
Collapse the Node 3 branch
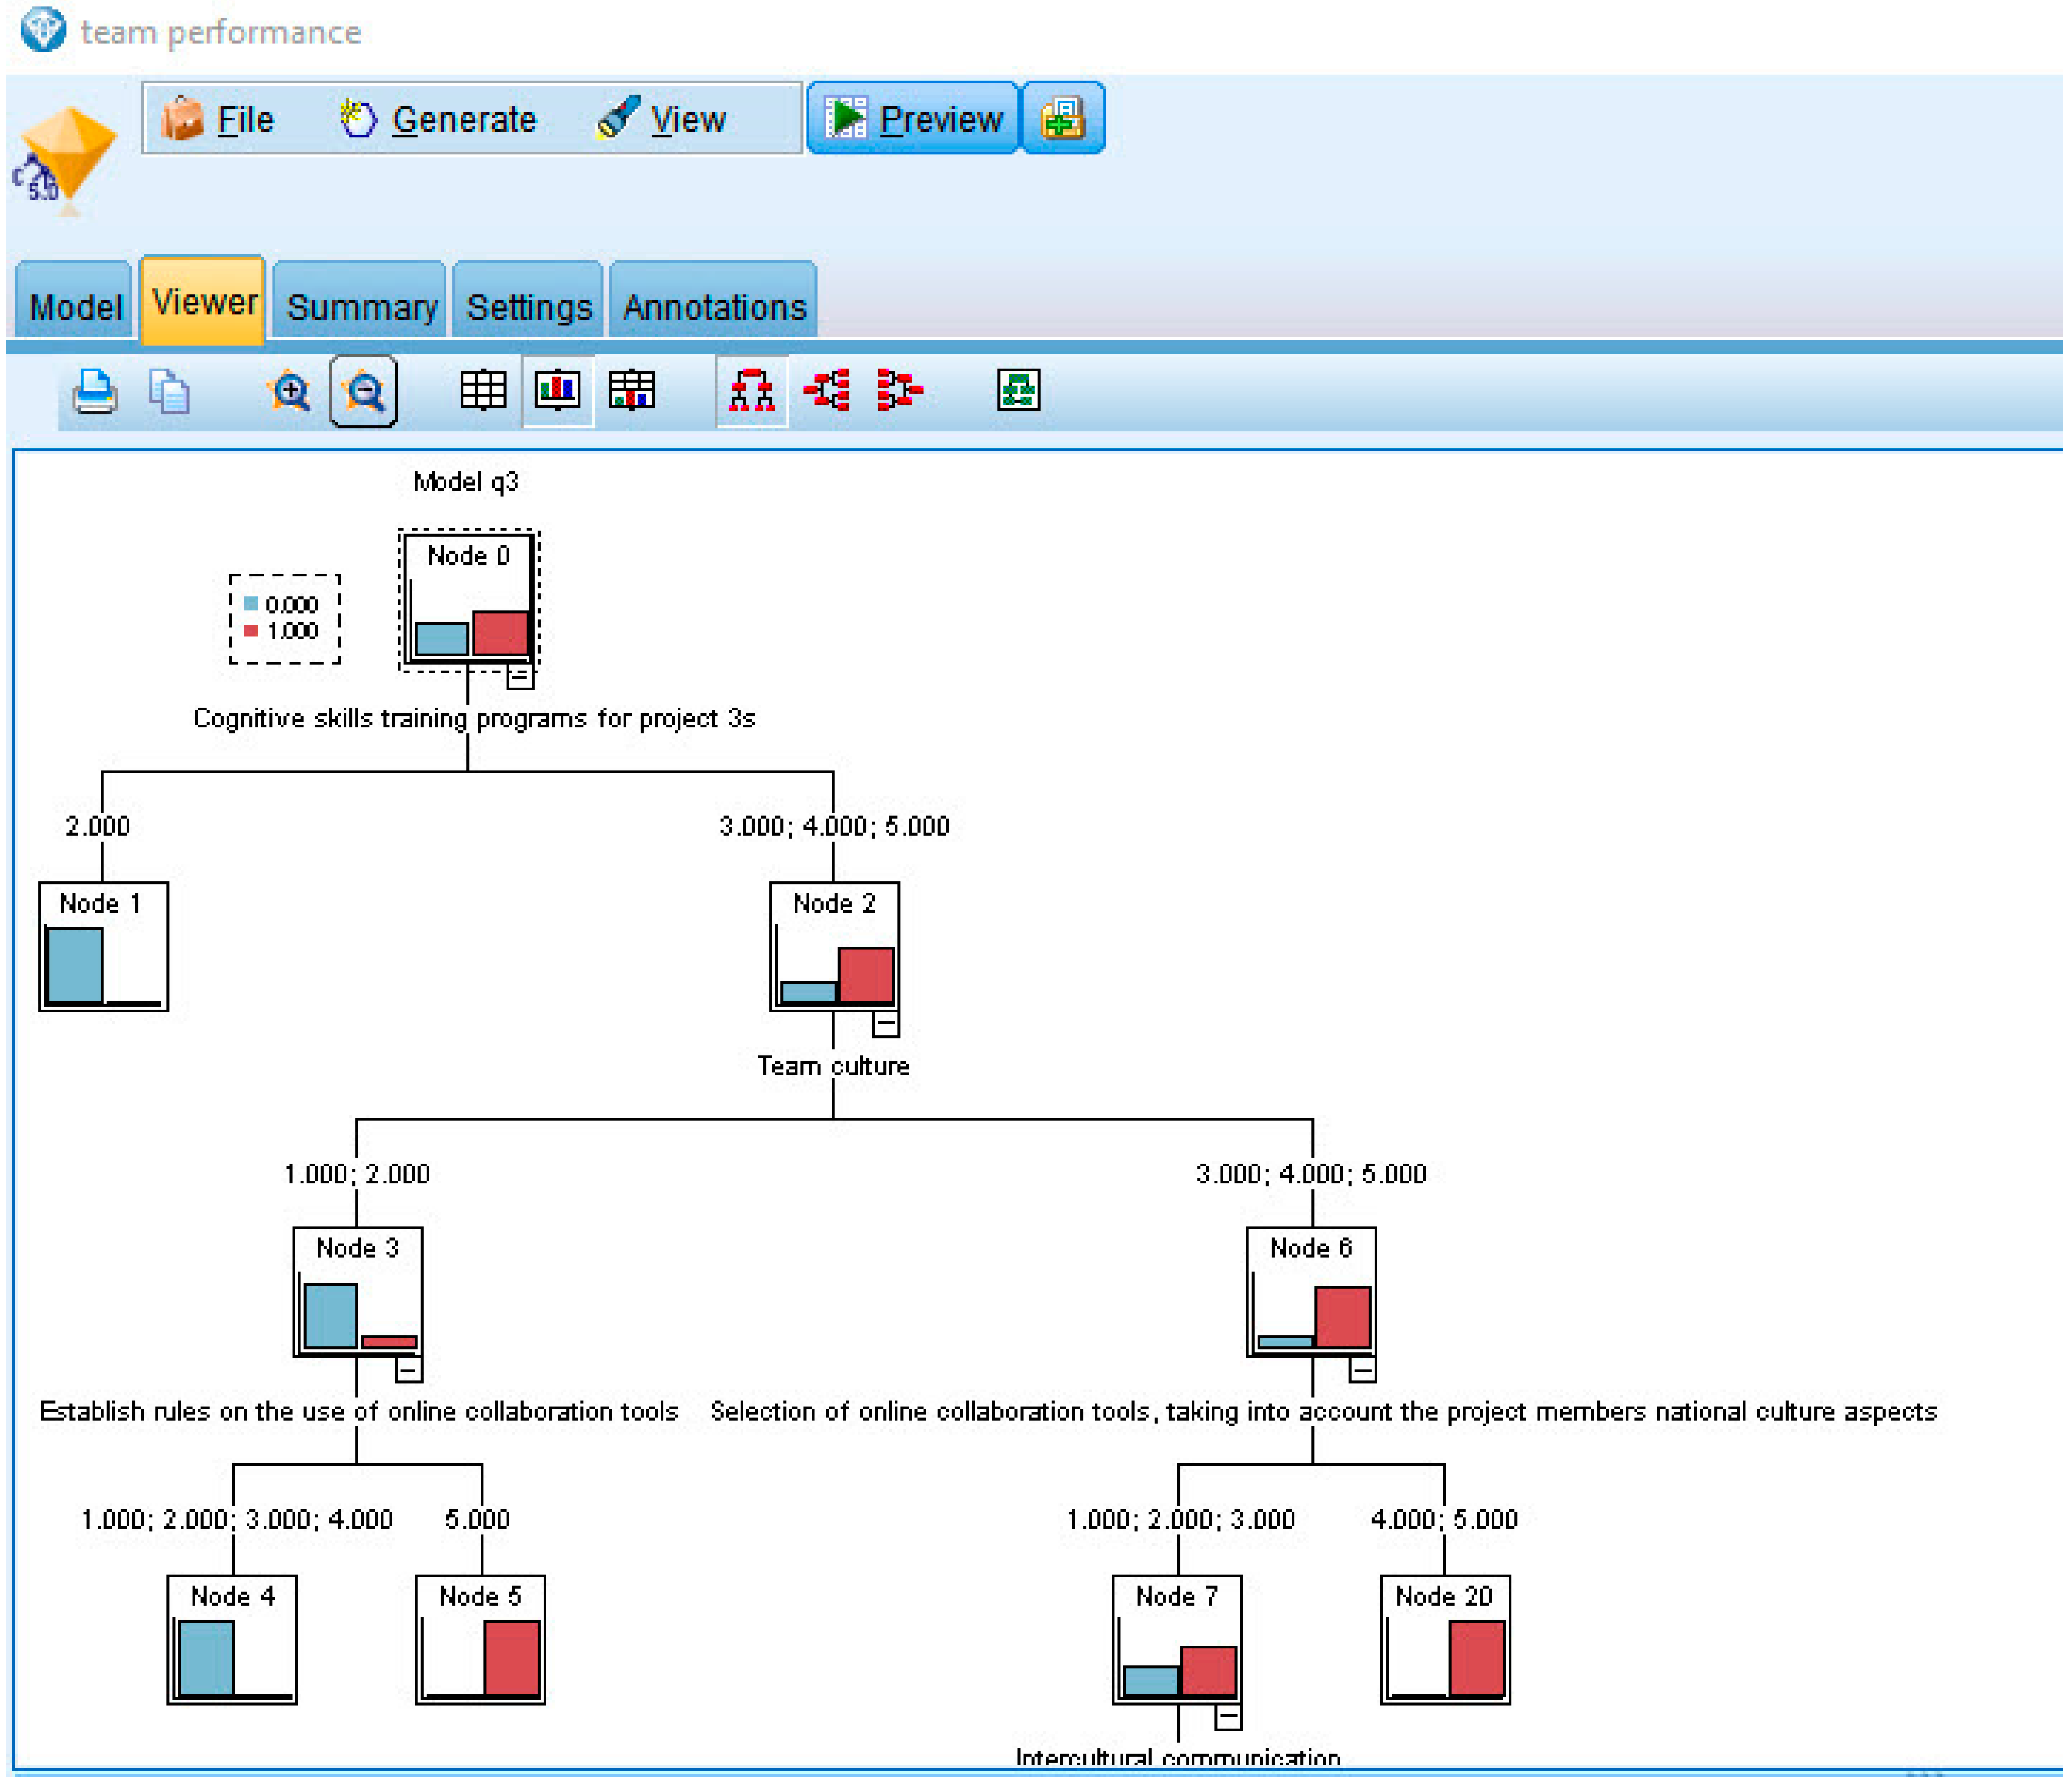pyautogui.click(x=409, y=1369)
